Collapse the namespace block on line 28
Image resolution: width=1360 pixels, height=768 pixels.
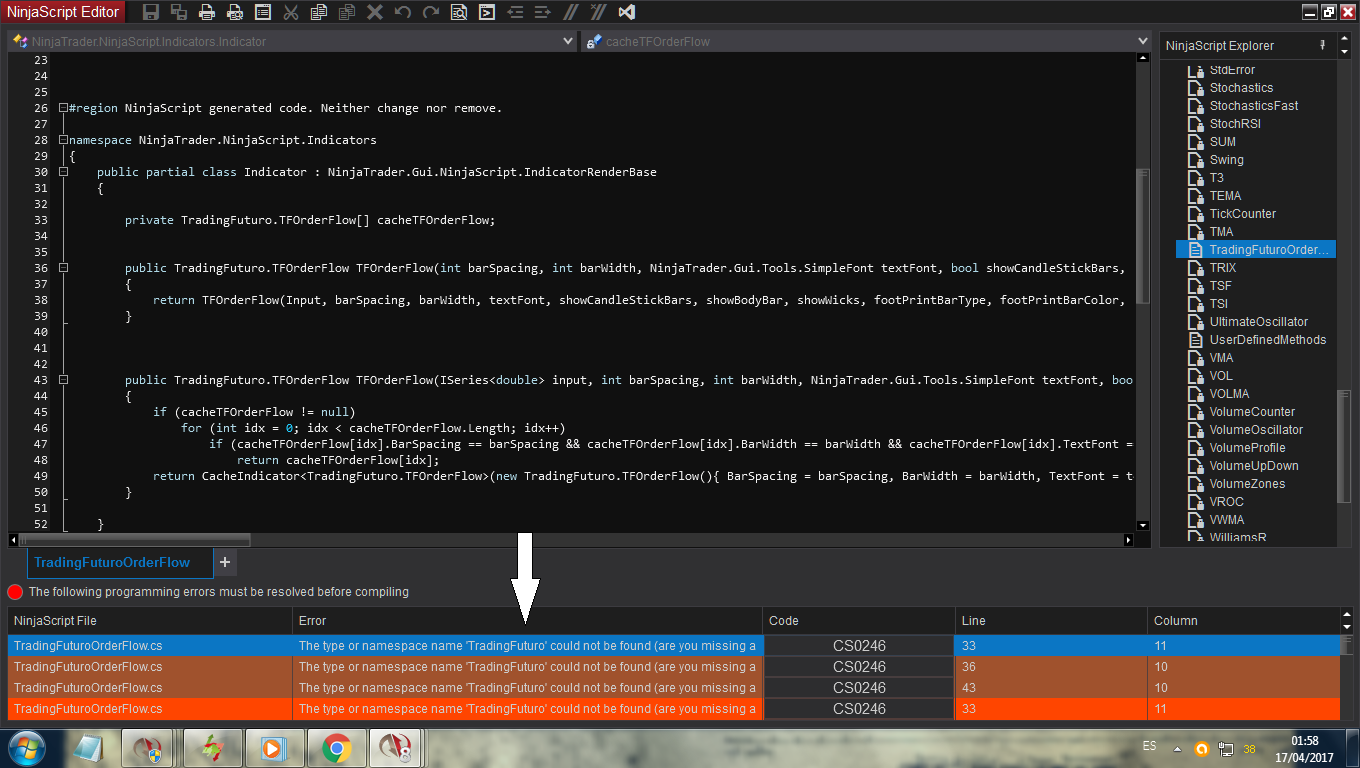click(63, 140)
